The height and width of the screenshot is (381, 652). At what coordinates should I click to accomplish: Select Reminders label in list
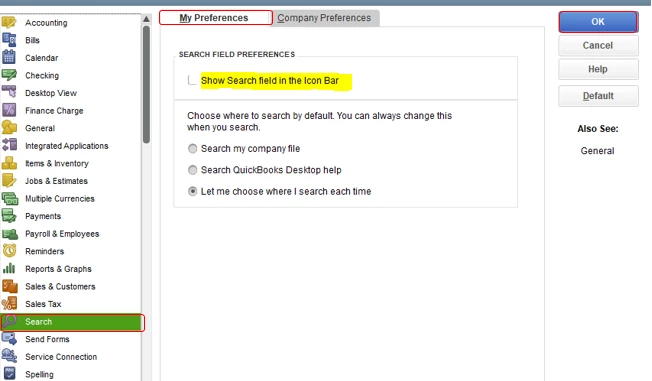[44, 251]
